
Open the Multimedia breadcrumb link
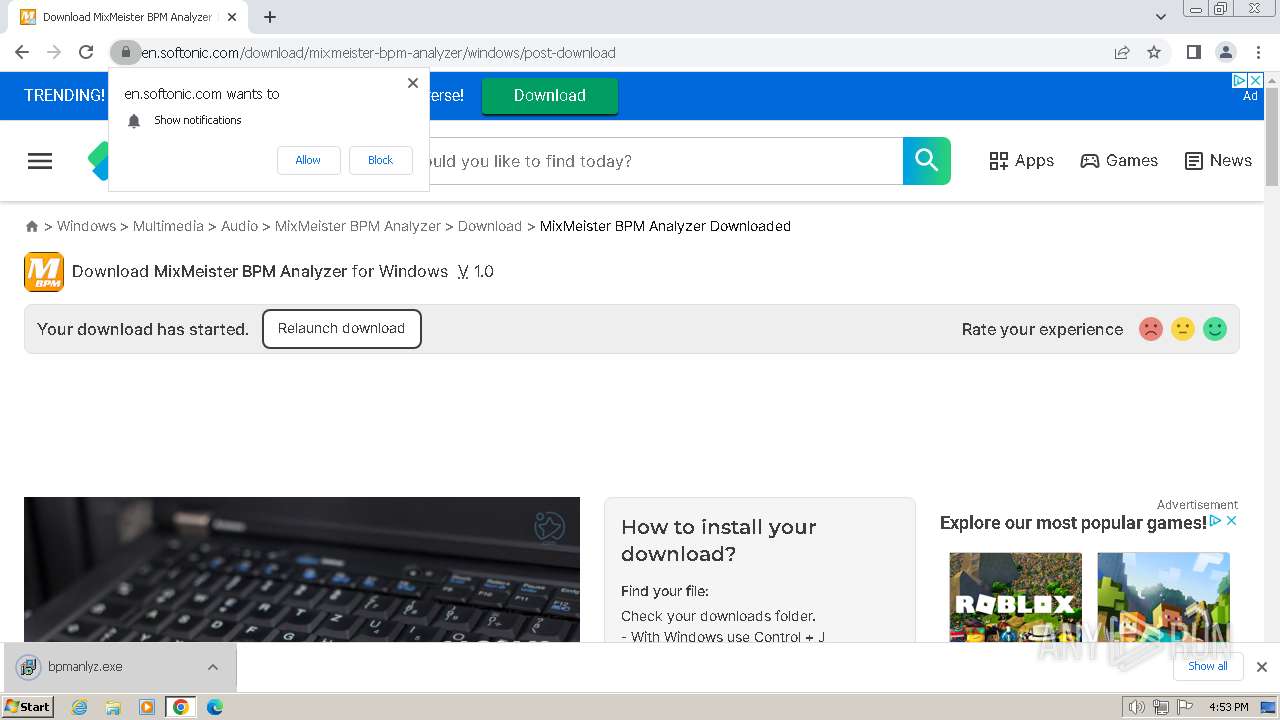(168, 226)
